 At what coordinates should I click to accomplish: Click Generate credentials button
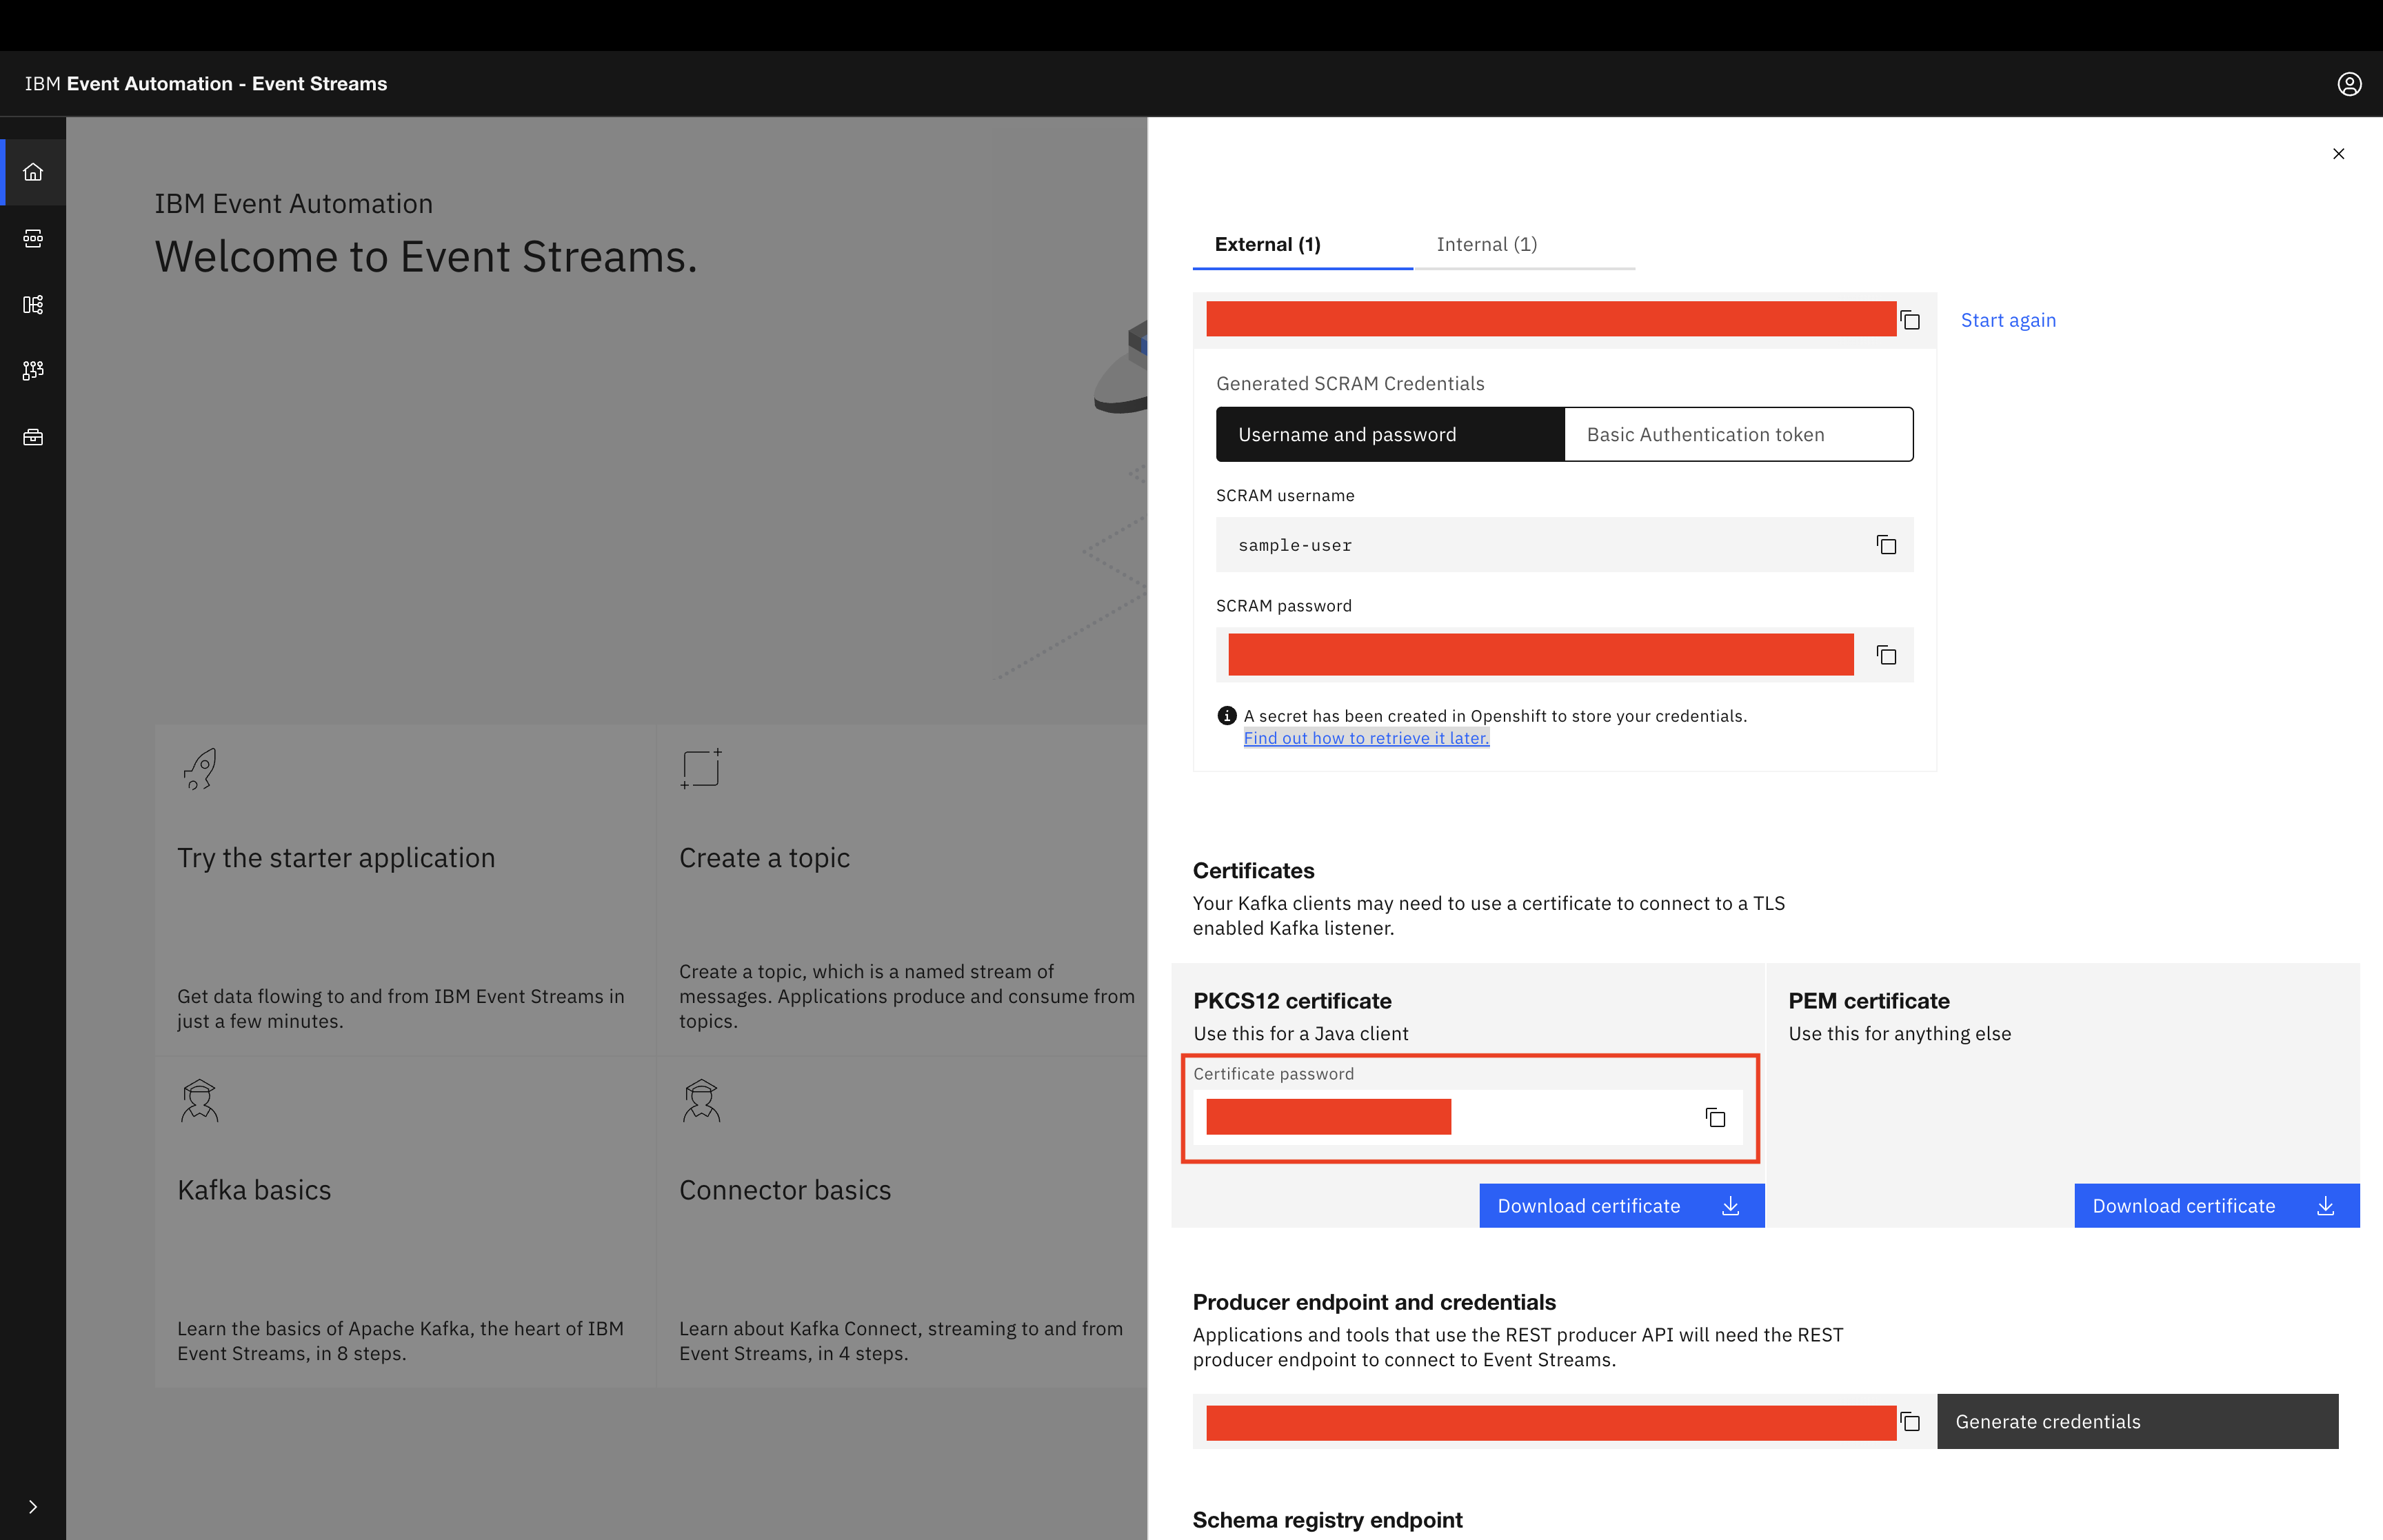click(2137, 1421)
